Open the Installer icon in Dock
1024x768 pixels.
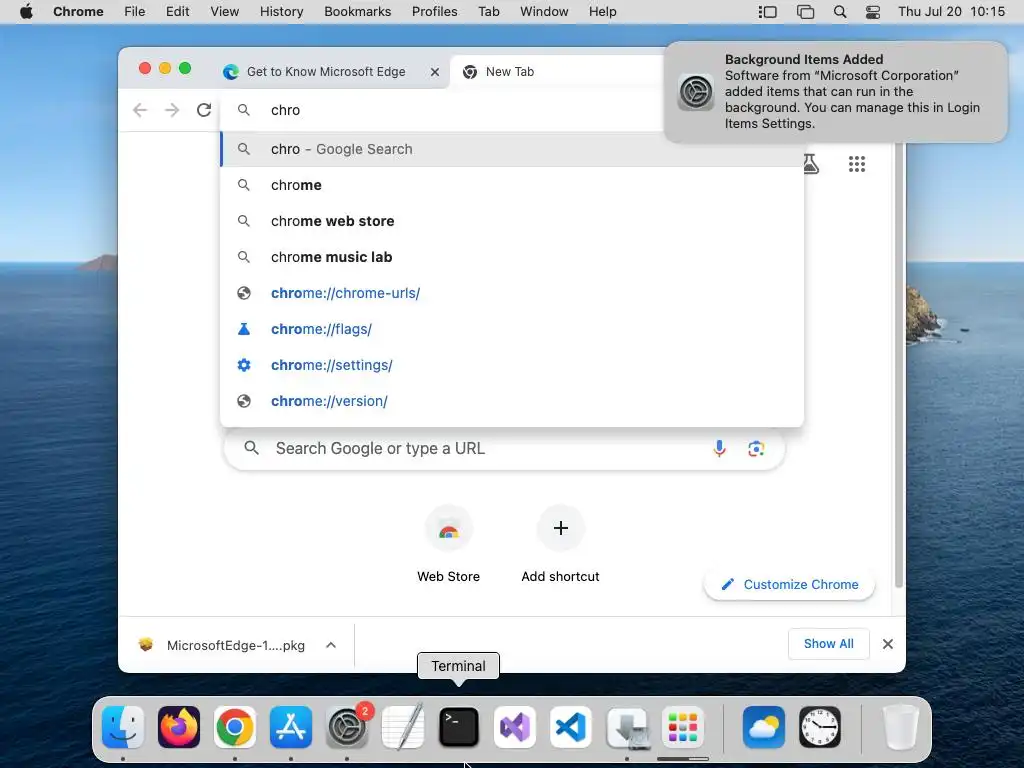627,727
